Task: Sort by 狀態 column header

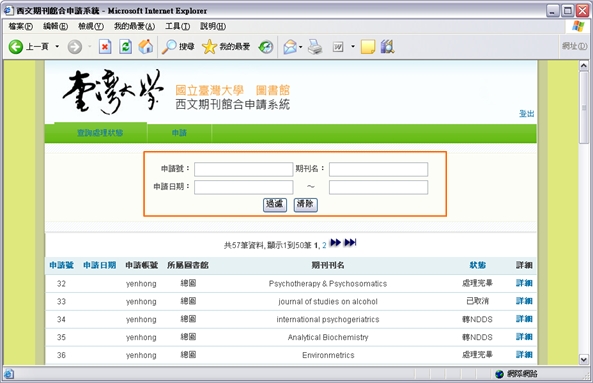Action: coord(478,265)
